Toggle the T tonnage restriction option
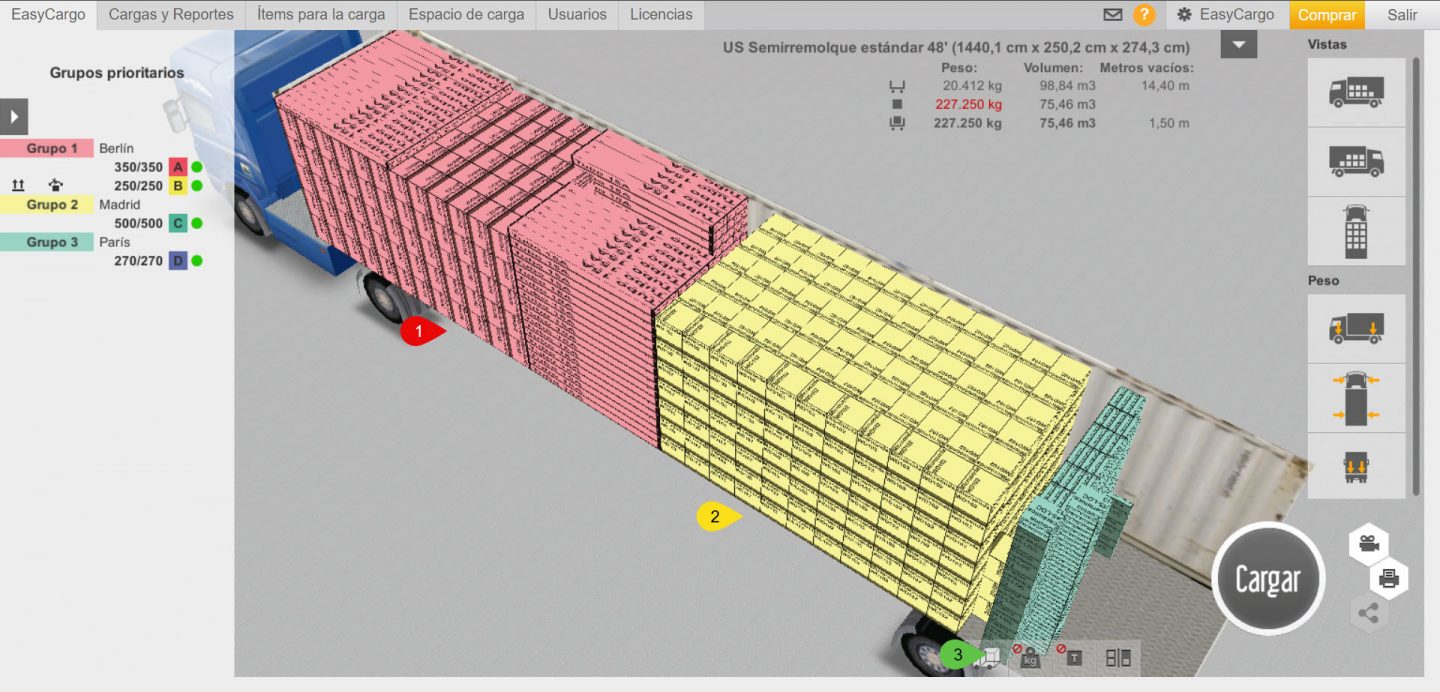 (1073, 657)
